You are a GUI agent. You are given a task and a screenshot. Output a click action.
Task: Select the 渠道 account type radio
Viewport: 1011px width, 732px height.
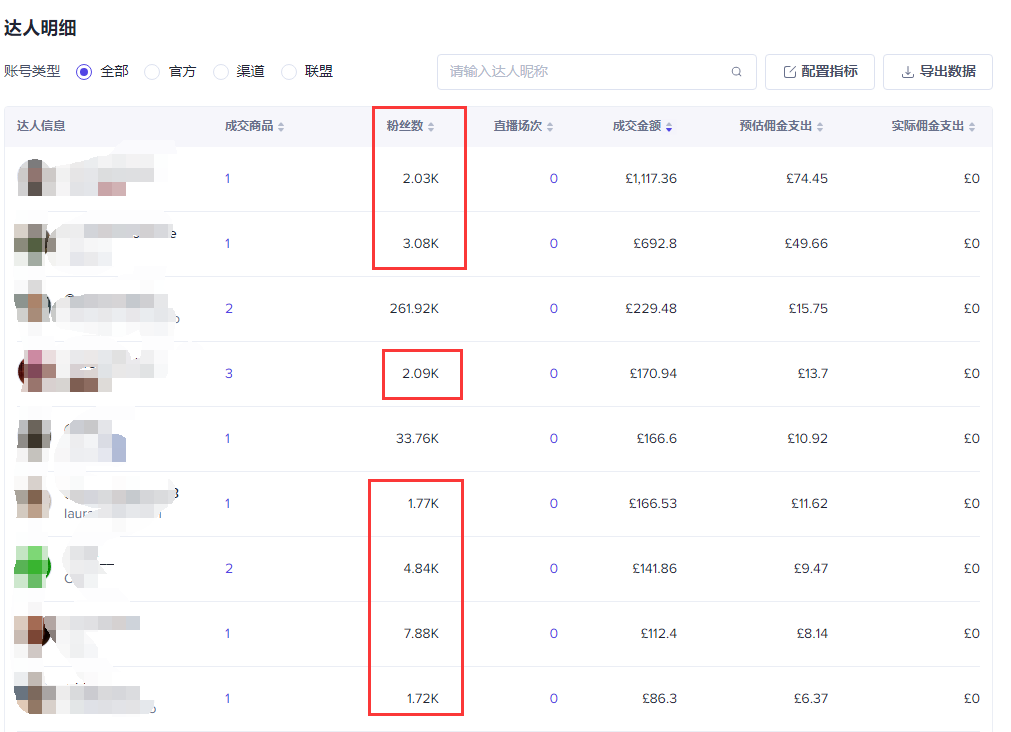click(221, 72)
